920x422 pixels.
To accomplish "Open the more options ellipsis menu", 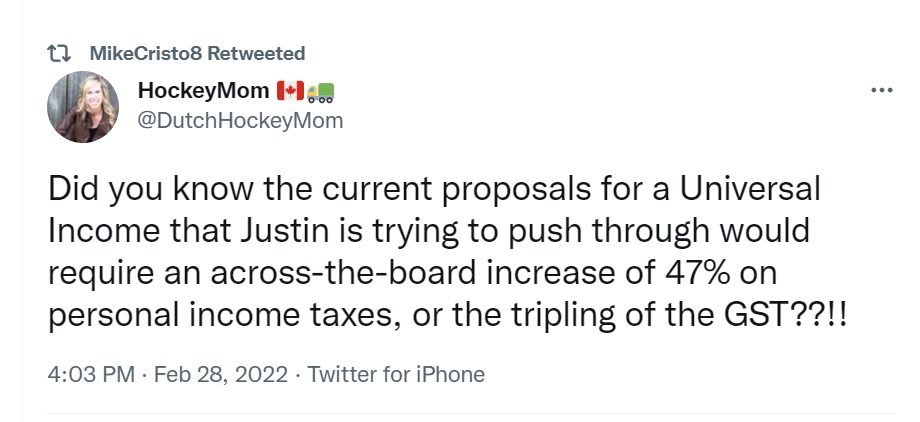I will [881, 91].
